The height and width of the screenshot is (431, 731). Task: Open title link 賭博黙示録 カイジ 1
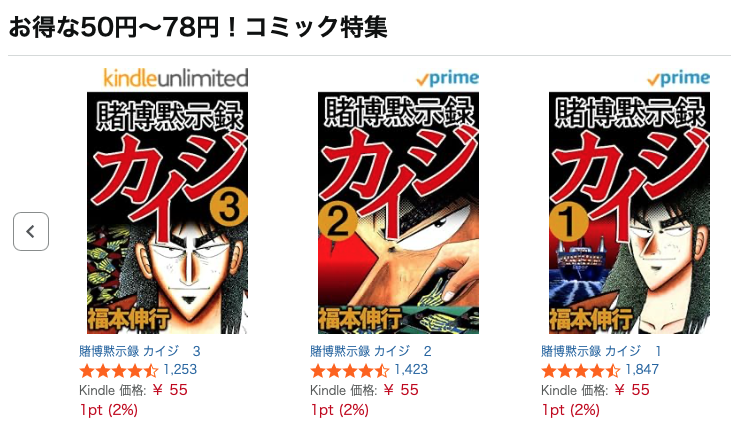(601, 351)
